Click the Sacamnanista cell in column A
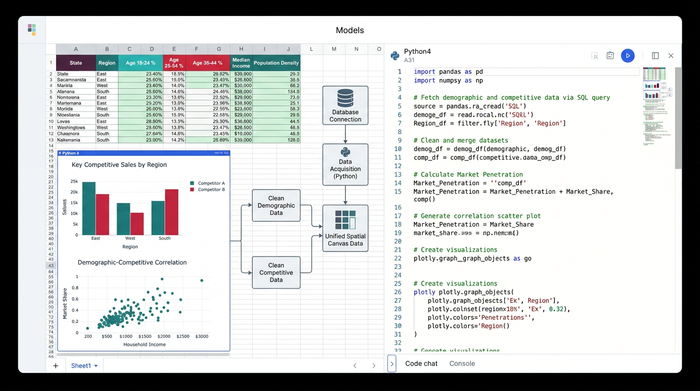This screenshot has width=700, height=391. tap(76, 79)
